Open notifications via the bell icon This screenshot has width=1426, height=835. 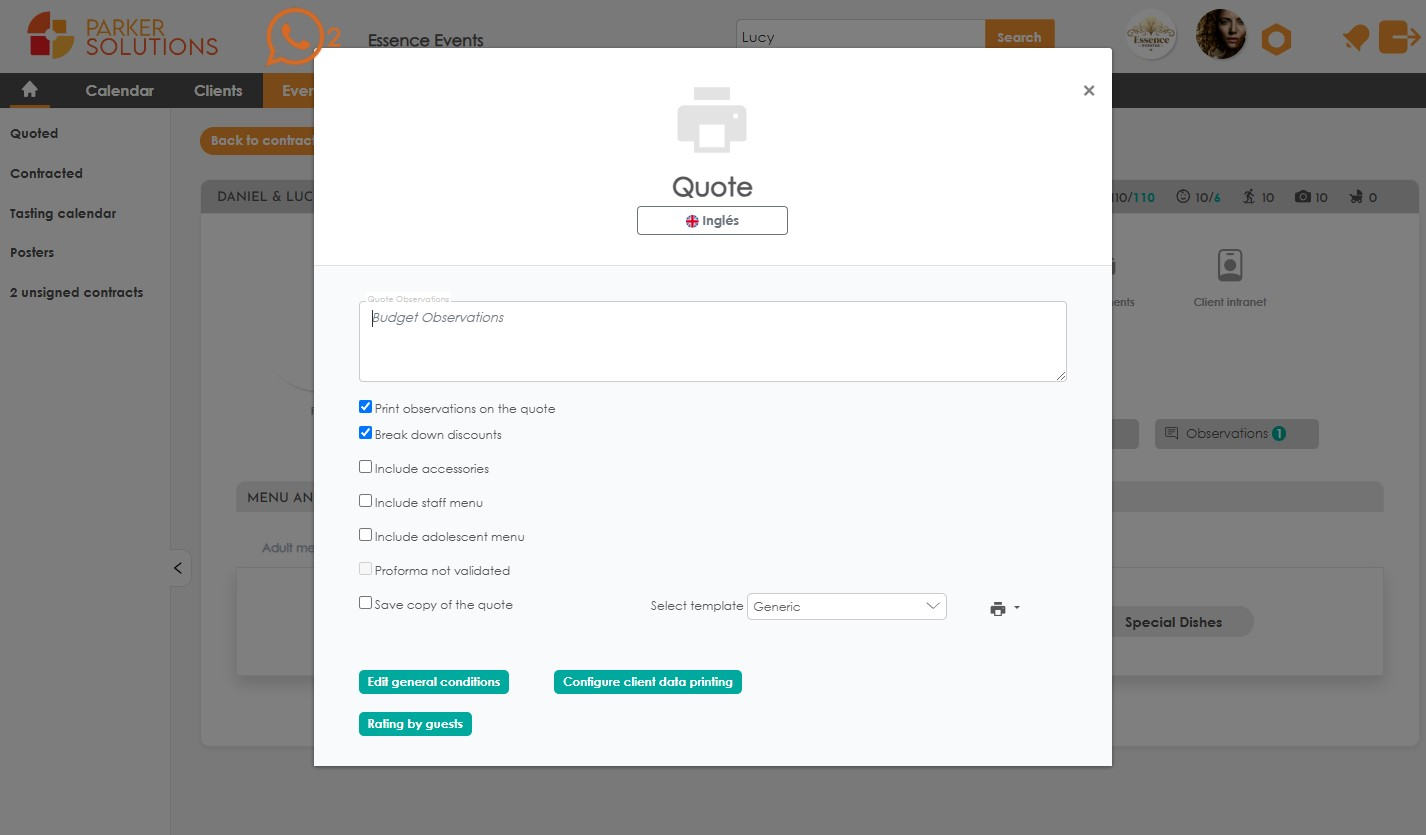pyautogui.click(x=1355, y=37)
